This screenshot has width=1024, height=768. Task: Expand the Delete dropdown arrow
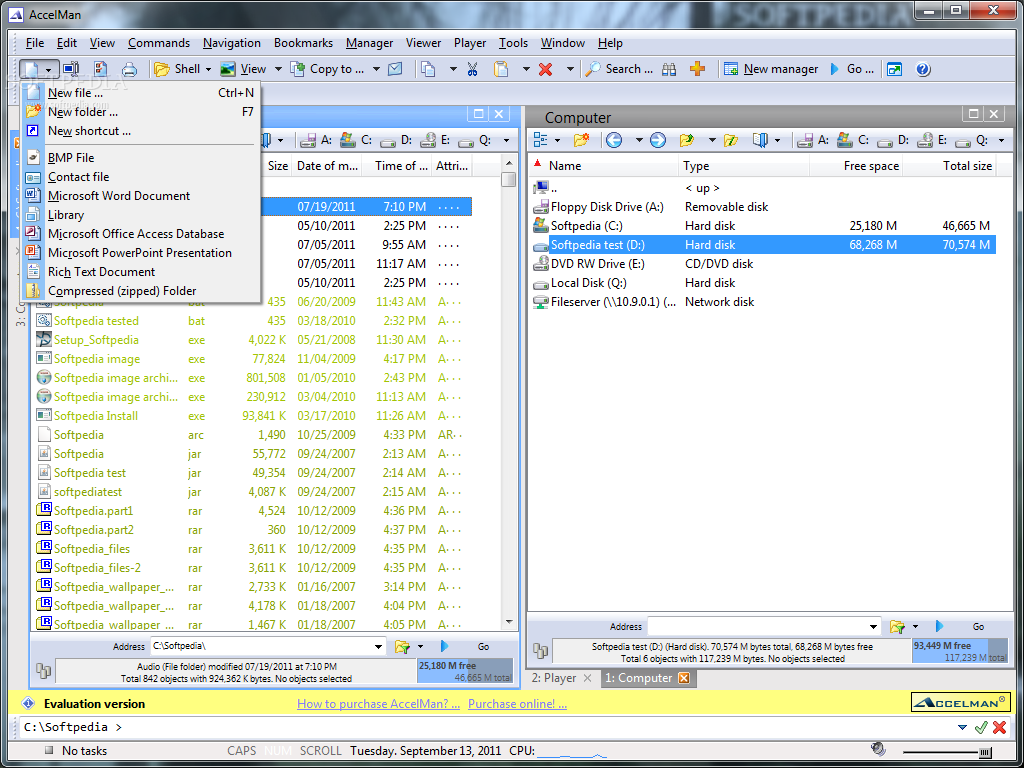coord(569,69)
